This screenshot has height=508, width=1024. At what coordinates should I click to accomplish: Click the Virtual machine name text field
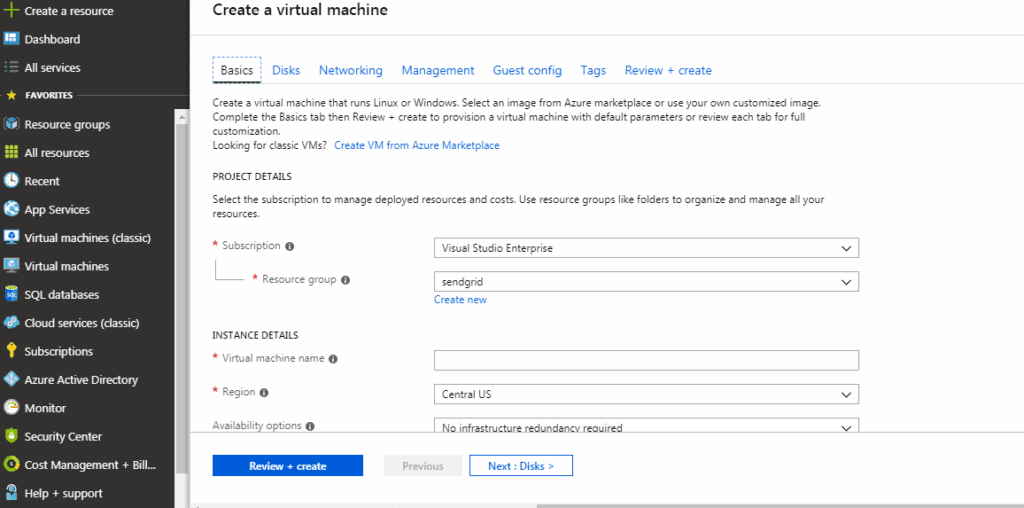[x=646, y=361]
